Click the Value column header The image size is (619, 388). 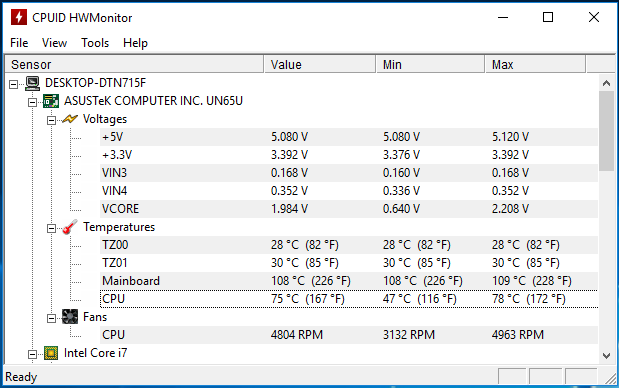click(x=320, y=64)
